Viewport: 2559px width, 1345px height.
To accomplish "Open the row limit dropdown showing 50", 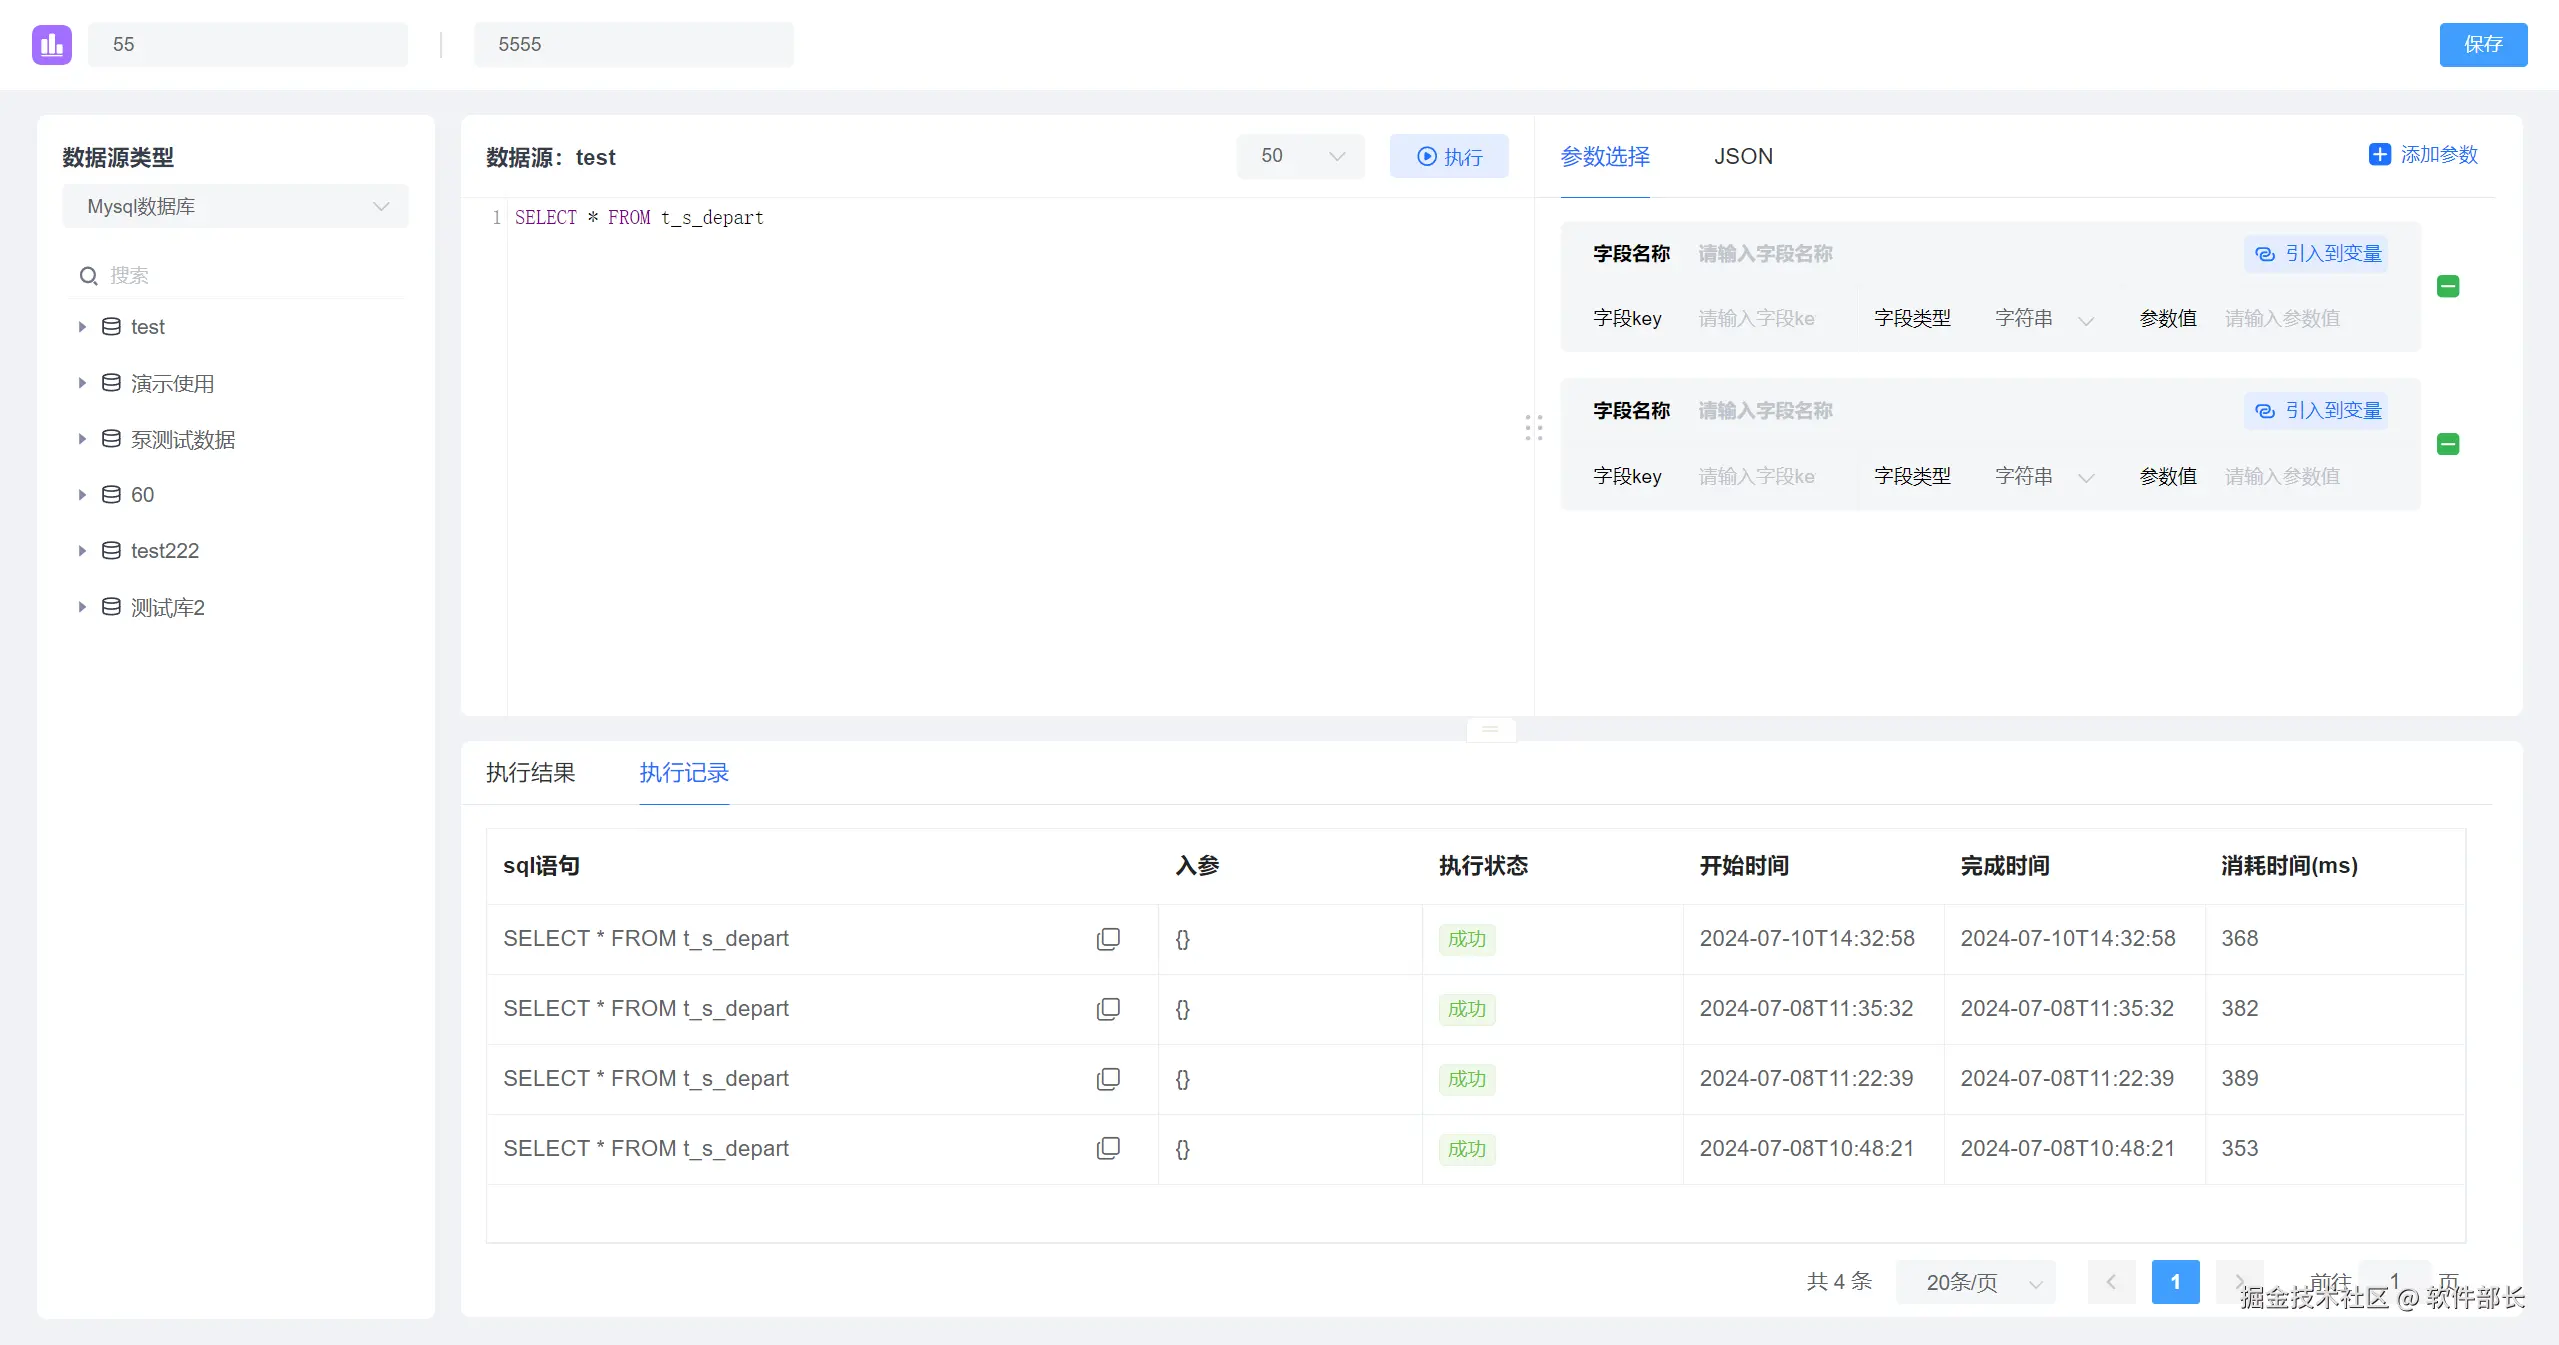I will point(1300,156).
